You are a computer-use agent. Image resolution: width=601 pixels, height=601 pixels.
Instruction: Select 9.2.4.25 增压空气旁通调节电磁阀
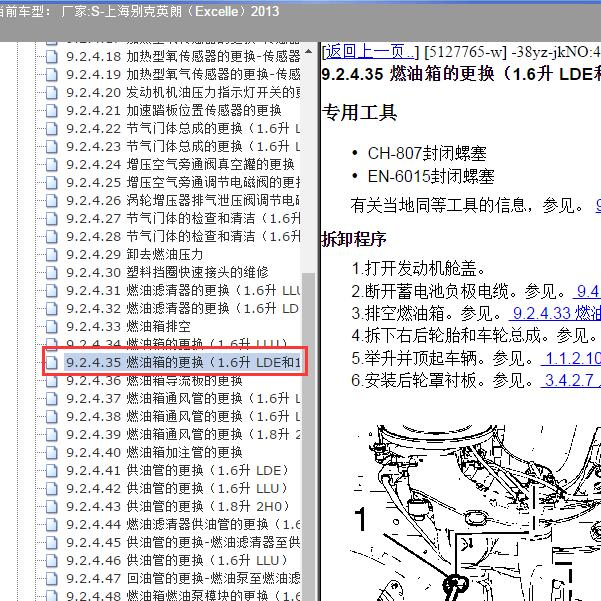click(x=183, y=182)
